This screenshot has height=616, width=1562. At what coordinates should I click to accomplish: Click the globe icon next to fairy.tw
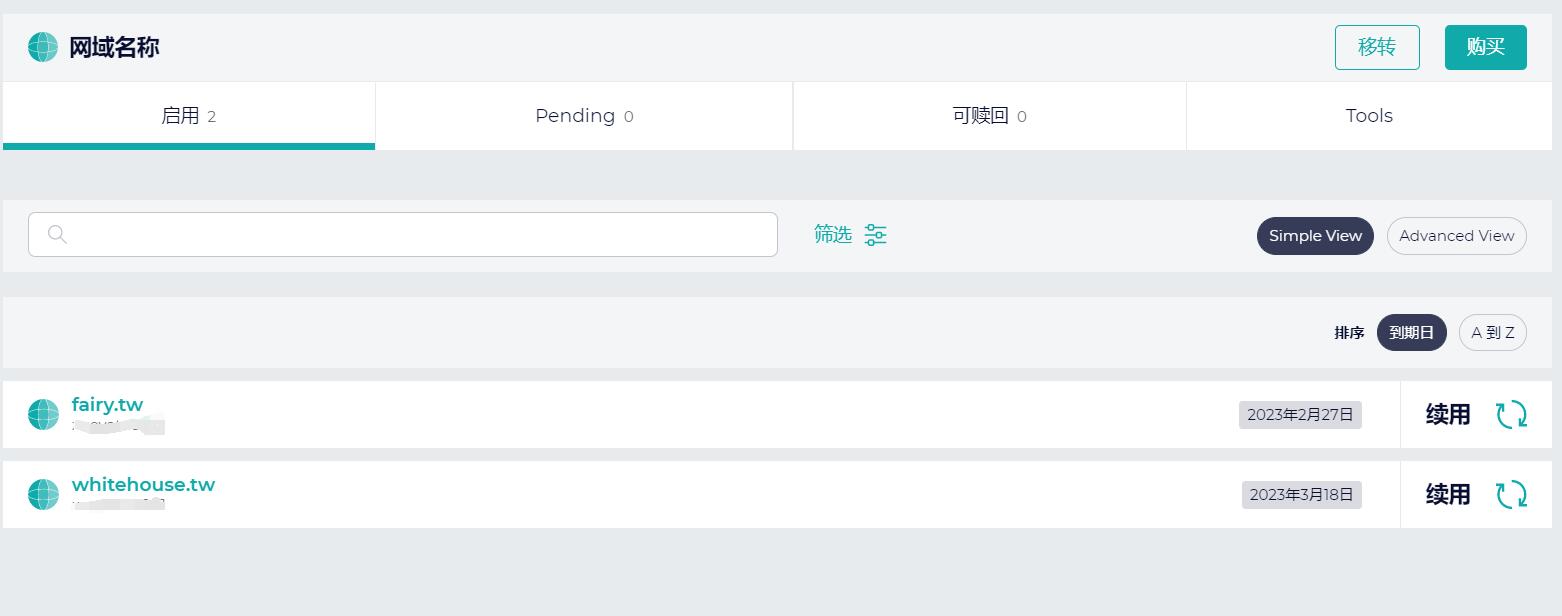click(43, 414)
